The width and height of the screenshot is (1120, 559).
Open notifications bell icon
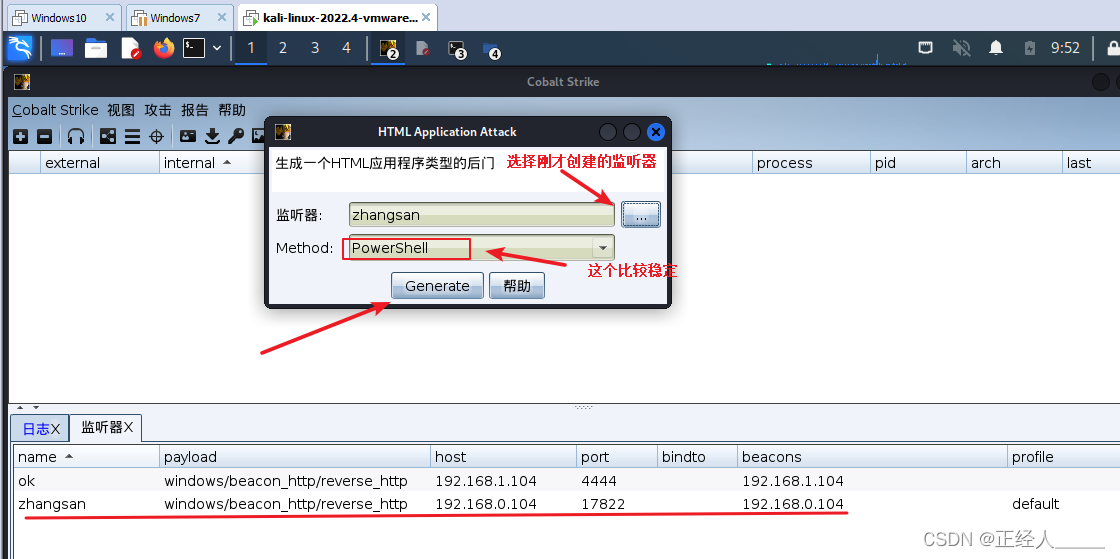996,48
